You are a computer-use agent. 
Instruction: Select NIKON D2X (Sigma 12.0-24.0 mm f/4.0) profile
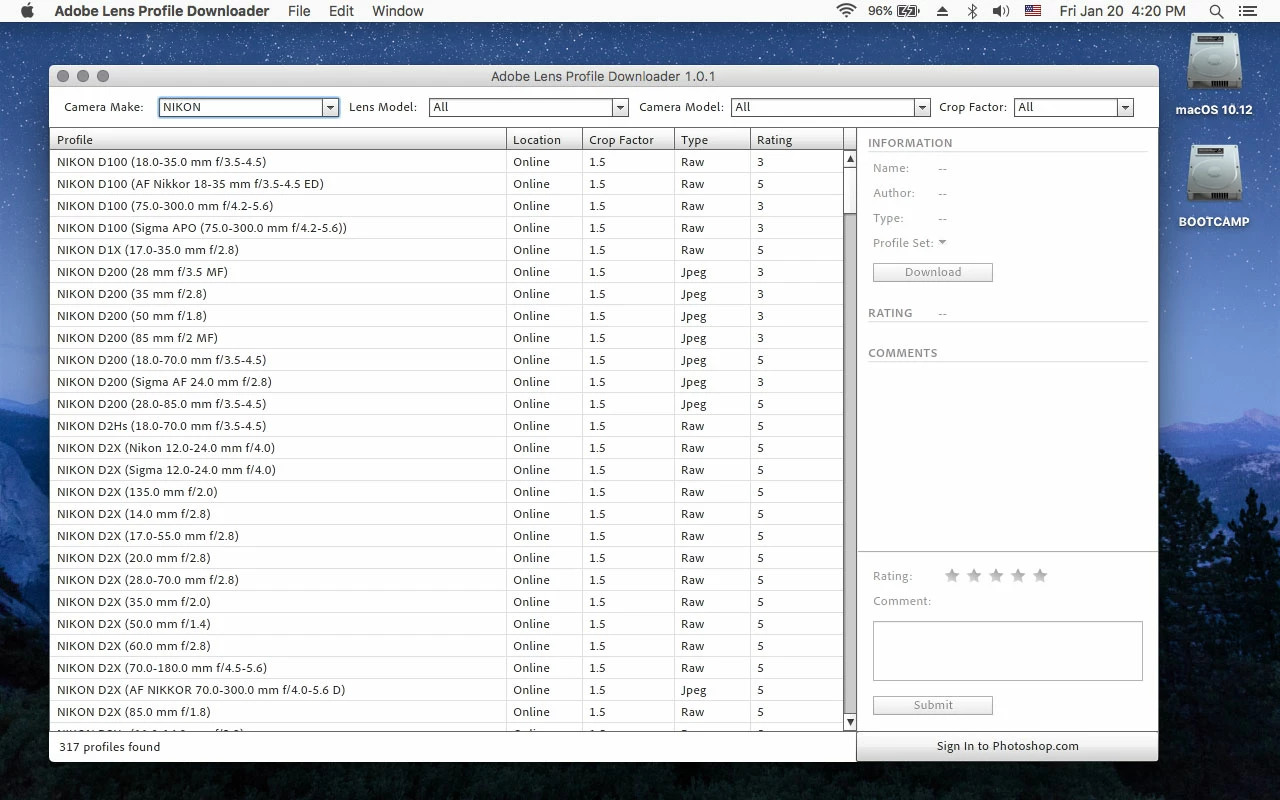446,470
